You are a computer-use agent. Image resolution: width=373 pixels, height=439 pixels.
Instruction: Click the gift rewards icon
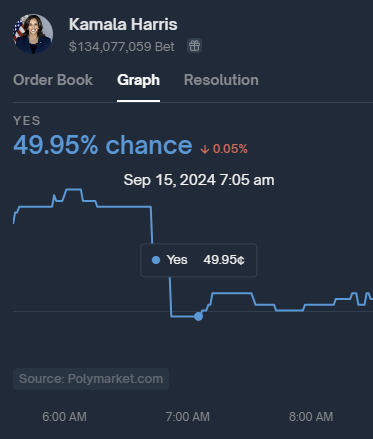pyautogui.click(x=194, y=46)
